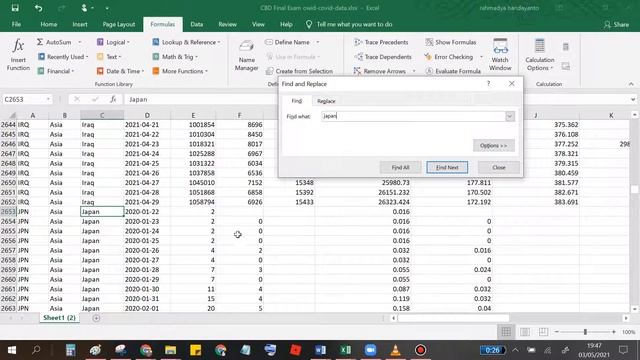Viewport: 640px width, 360px height.
Task: Open Zoom from the taskbar
Action: coord(370,350)
